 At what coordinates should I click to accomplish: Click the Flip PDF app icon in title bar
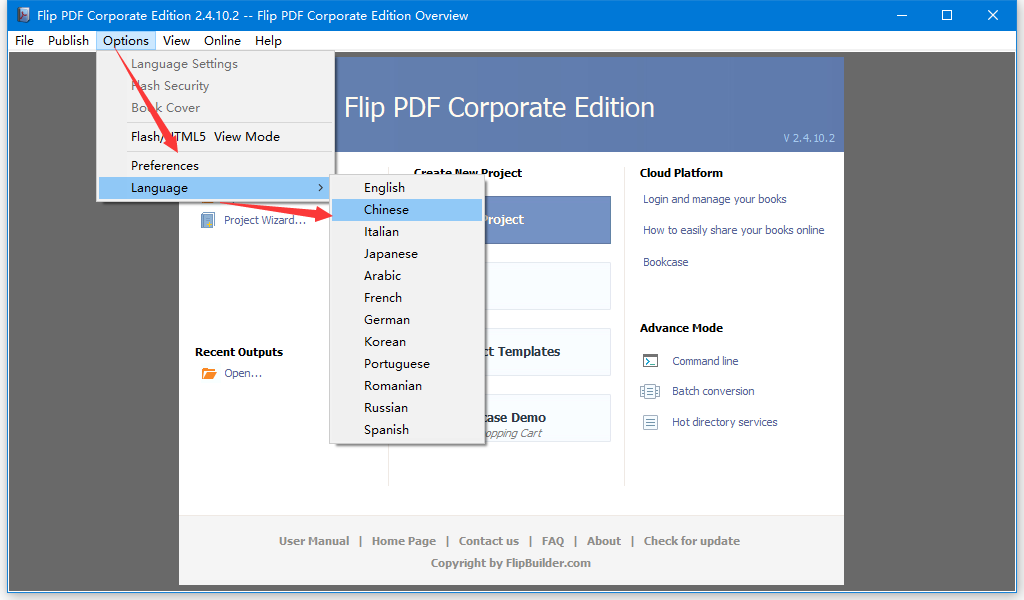click(x=22, y=15)
